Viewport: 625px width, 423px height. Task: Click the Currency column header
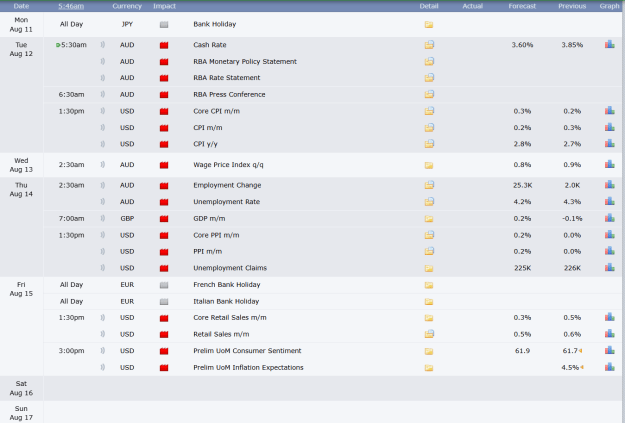pyautogui.click(x=127, y=6)
